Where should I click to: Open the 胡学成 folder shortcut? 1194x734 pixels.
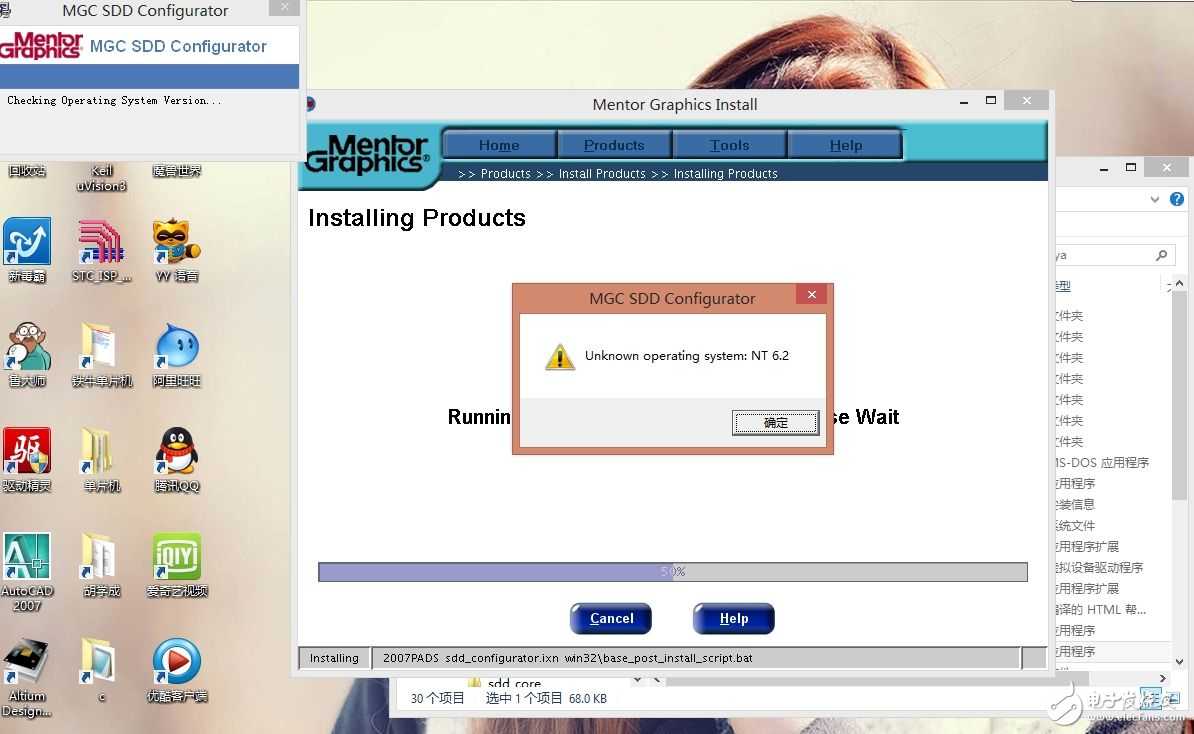(101, 564)
